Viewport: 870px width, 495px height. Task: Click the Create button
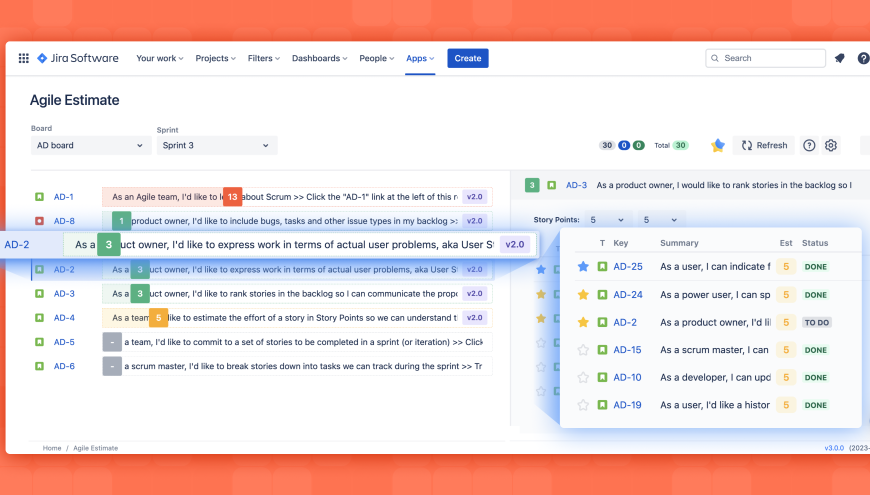468,58
